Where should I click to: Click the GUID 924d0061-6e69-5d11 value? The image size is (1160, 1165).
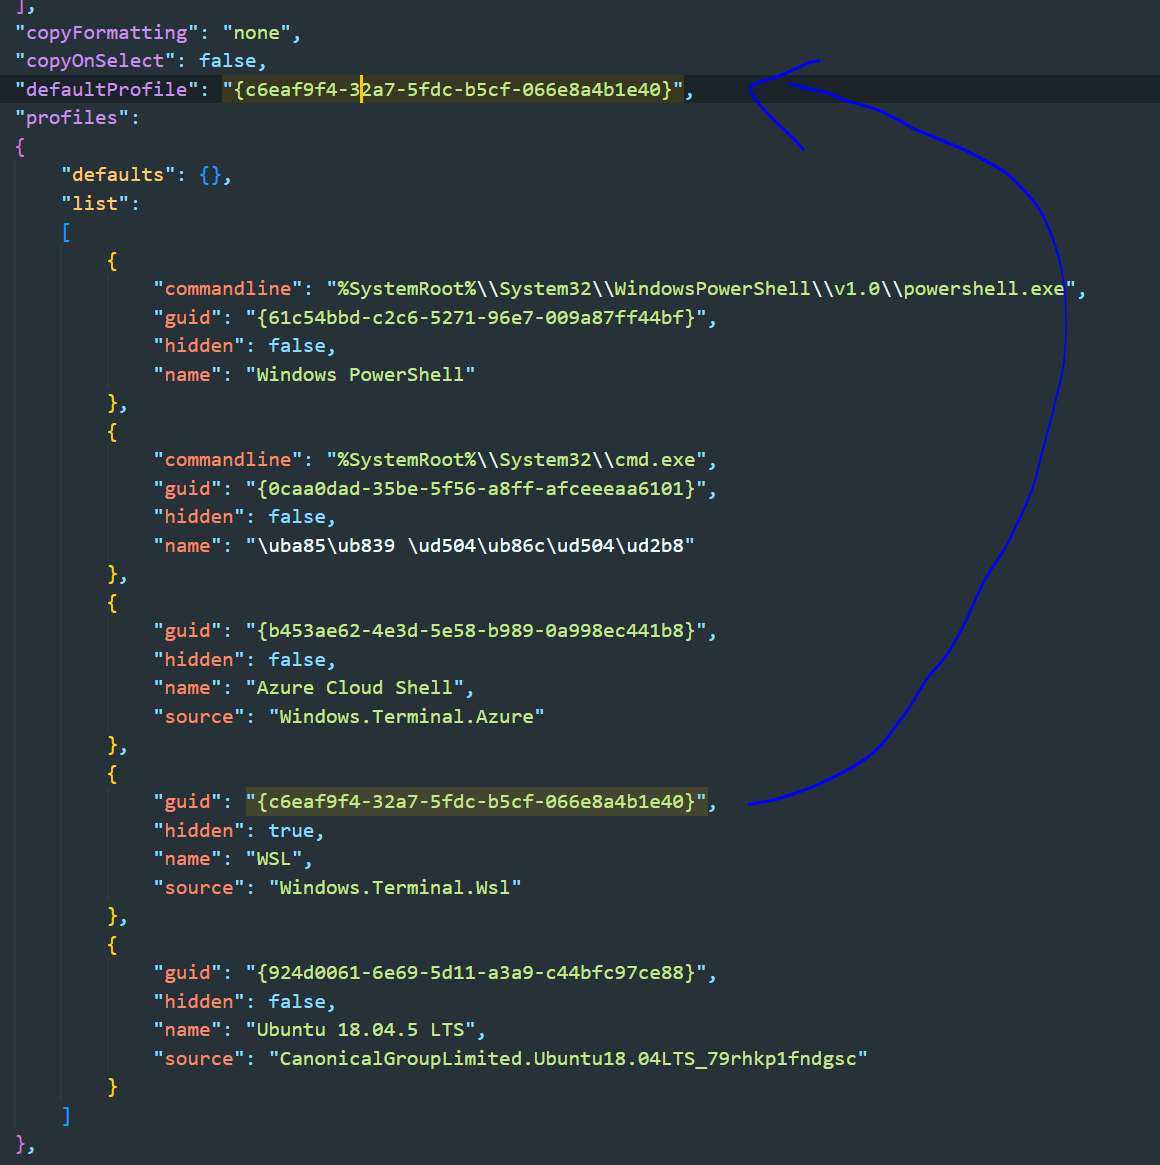[x=476, y=973]
